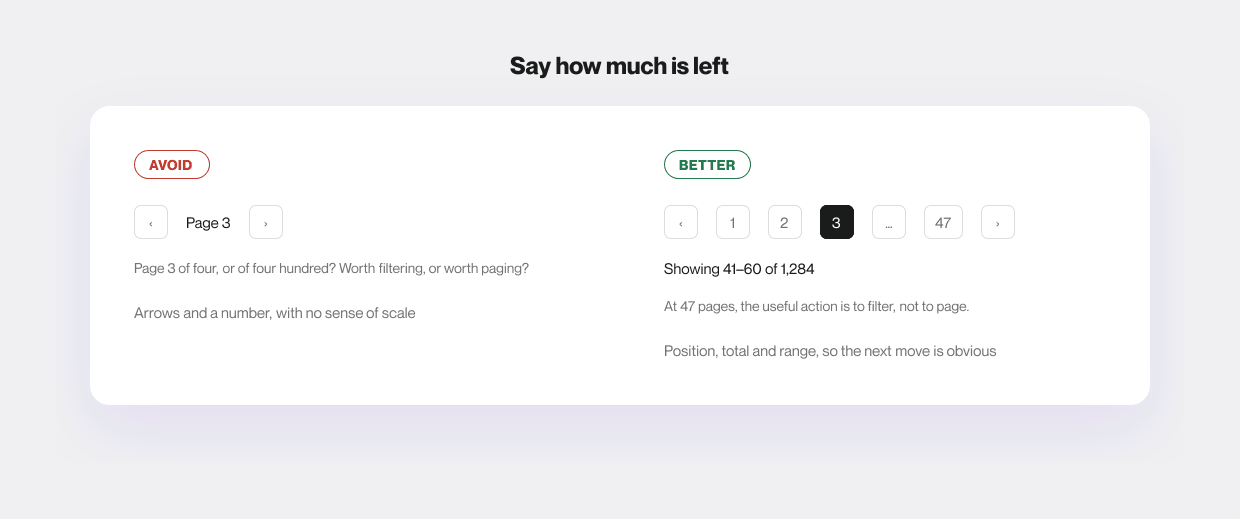The width and height of the screenshot is (1240, 519).
Task: Select page 2 in pagination
Action: pyautogui.click(x=785, y=222)
